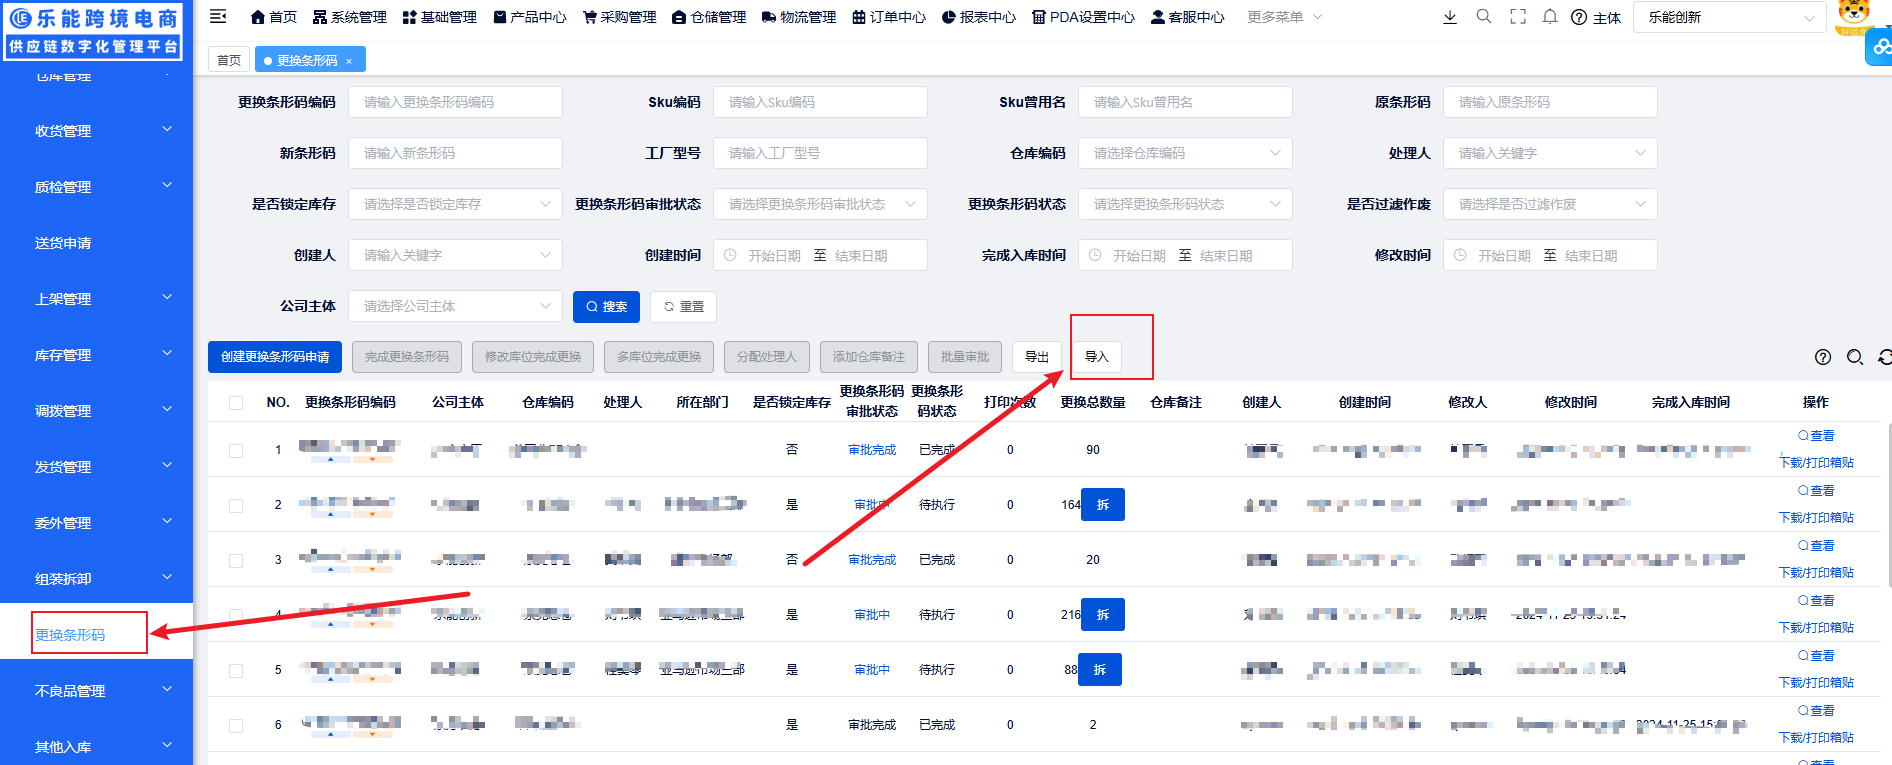
Task: Open the 仓储管理 top menu
Action: click(709, 17)
